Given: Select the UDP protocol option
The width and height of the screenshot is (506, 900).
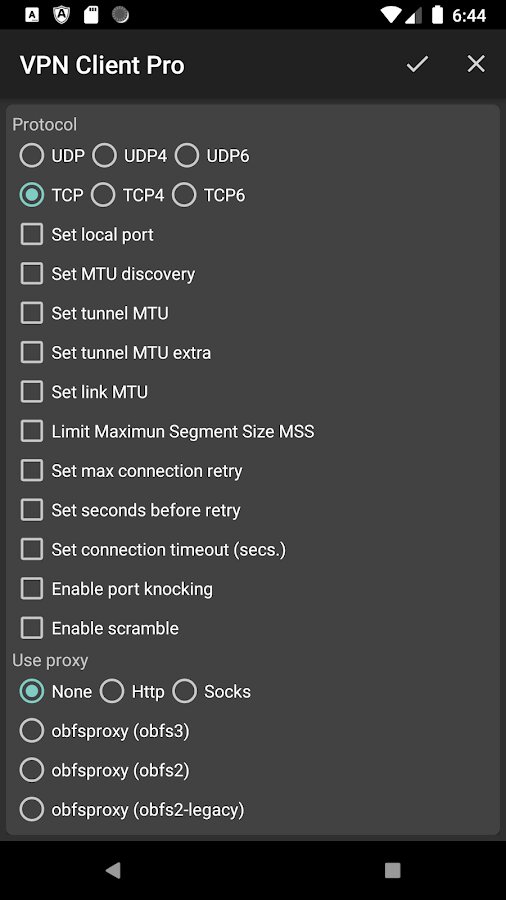Looking at the screenshot, I should coord(52,156).
